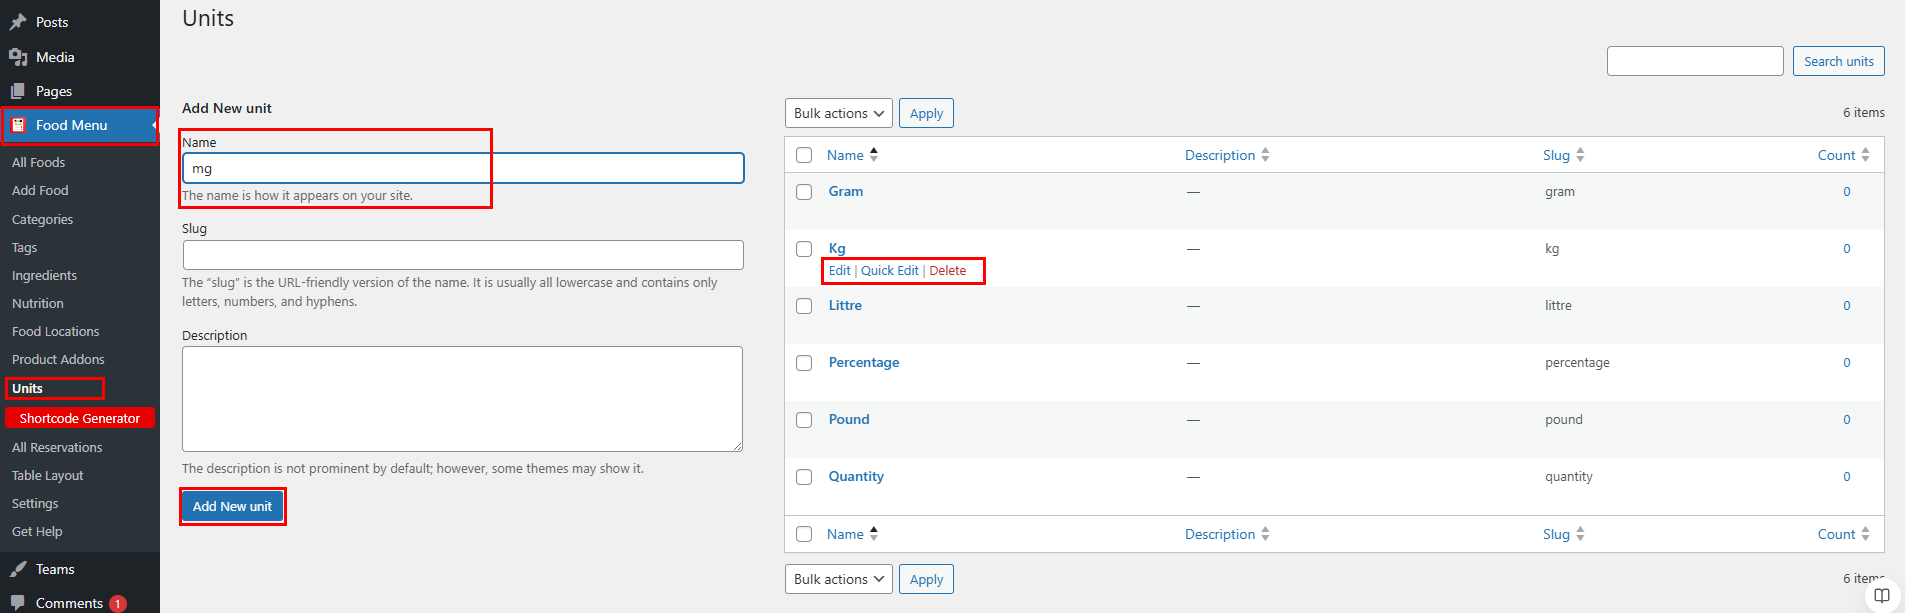Click the open-book icon button
The height and width of the screenshot is (613, 1907).
coord(1882,595)
